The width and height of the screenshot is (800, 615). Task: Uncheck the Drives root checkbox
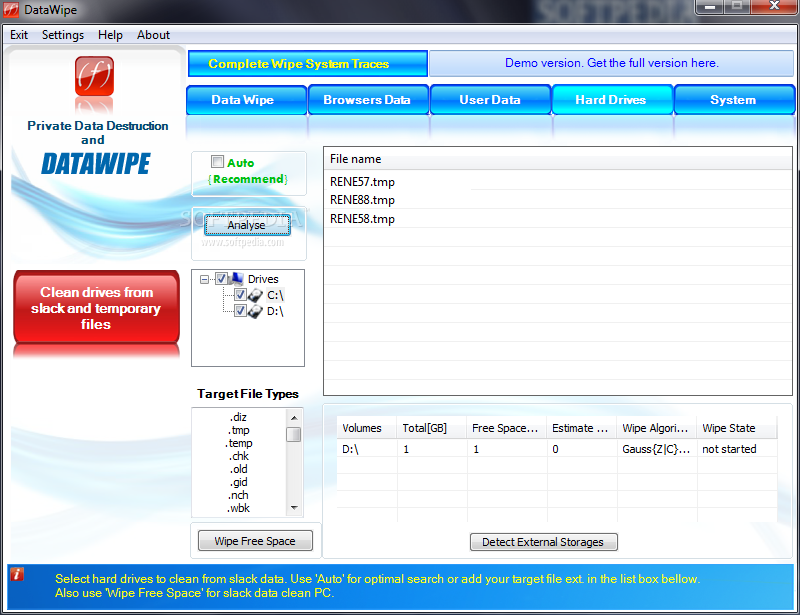pos(221,279)
